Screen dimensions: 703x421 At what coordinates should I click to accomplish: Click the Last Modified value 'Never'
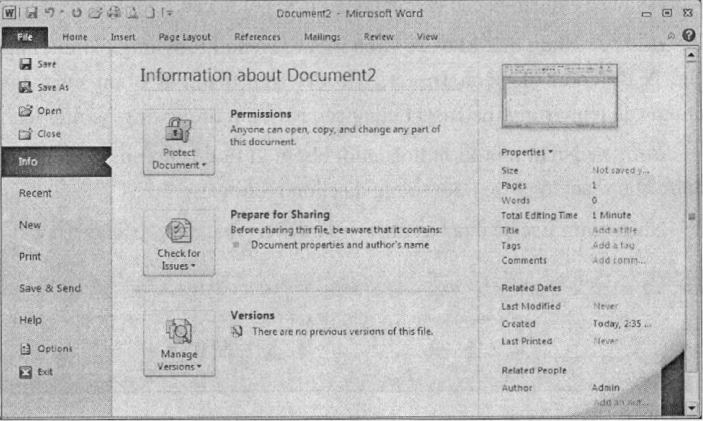click(605, 306)
